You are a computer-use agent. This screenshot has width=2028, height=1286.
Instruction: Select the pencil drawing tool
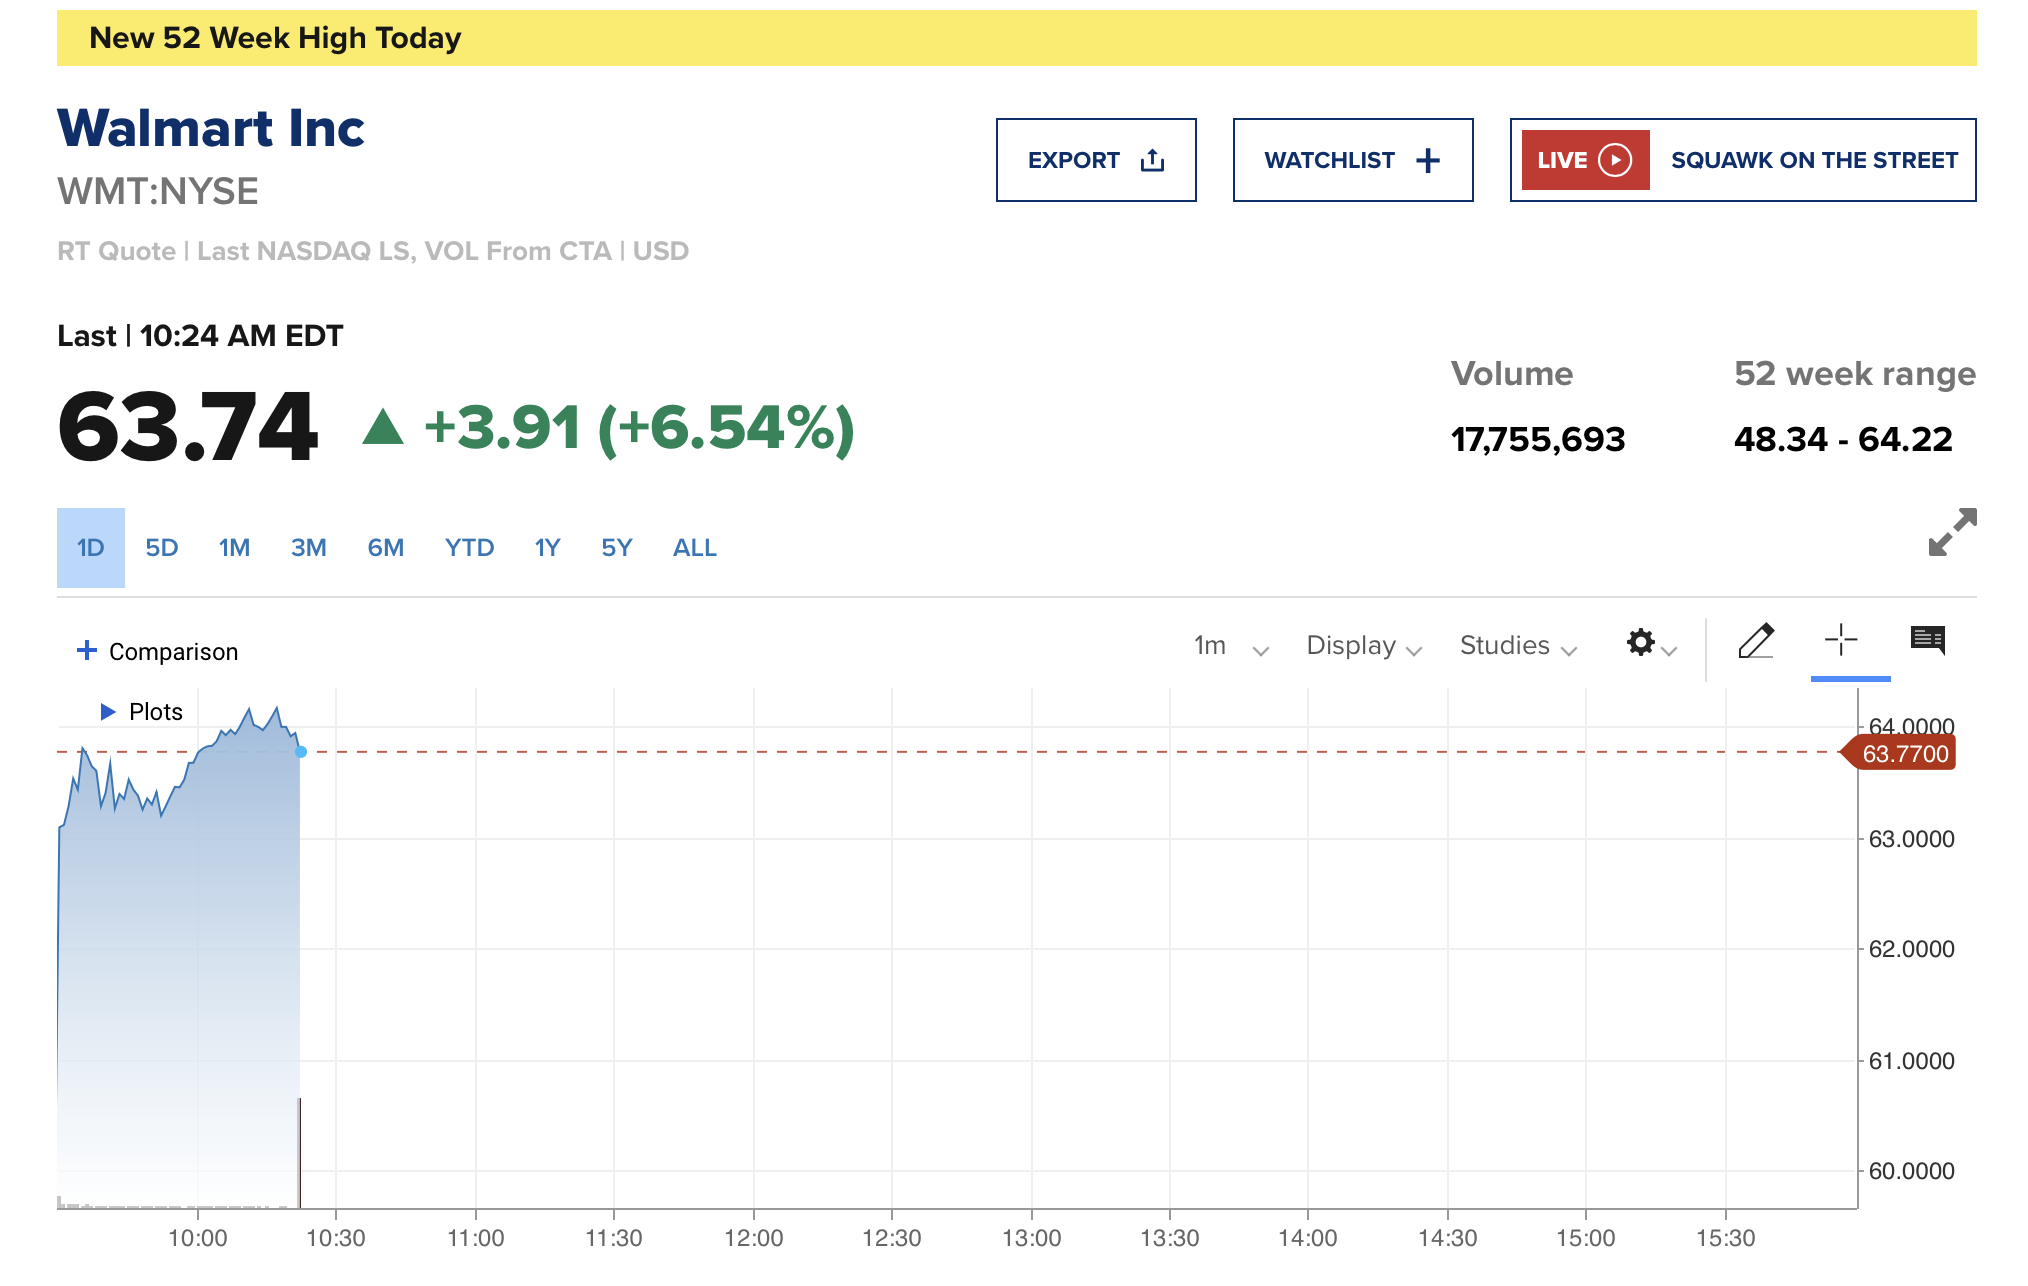(1756, 641)
